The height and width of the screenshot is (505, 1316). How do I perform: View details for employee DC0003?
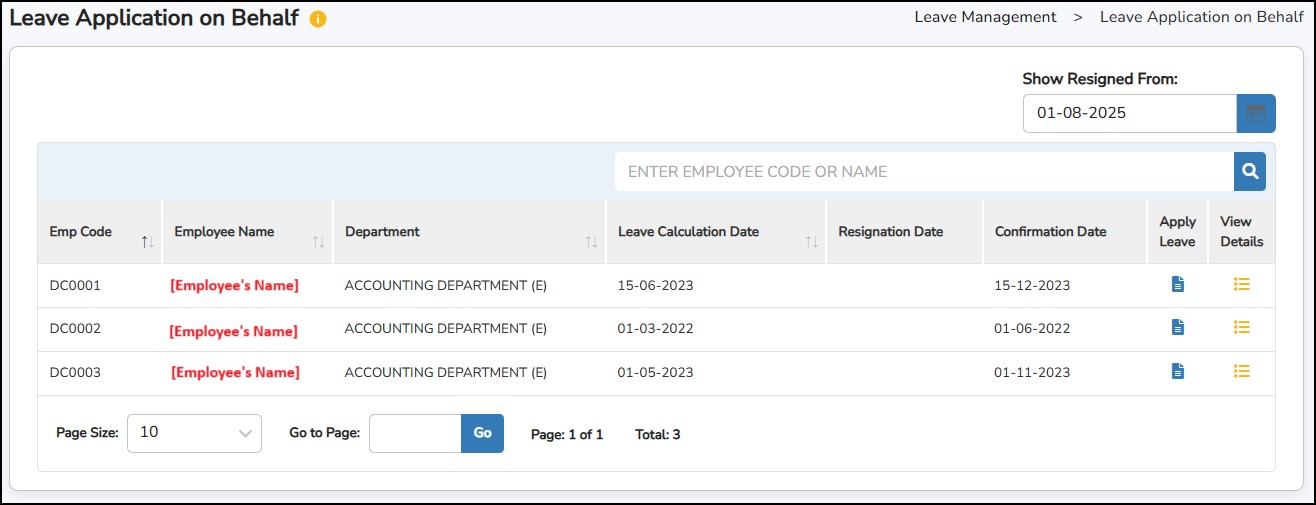[1242, 371]
